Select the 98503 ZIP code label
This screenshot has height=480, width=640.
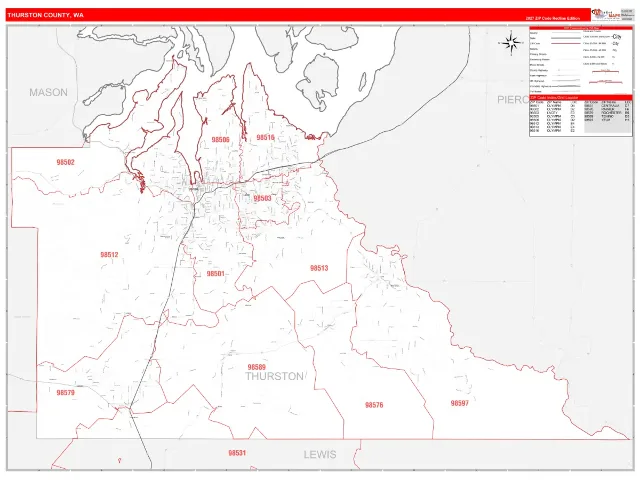coord(262,198)
